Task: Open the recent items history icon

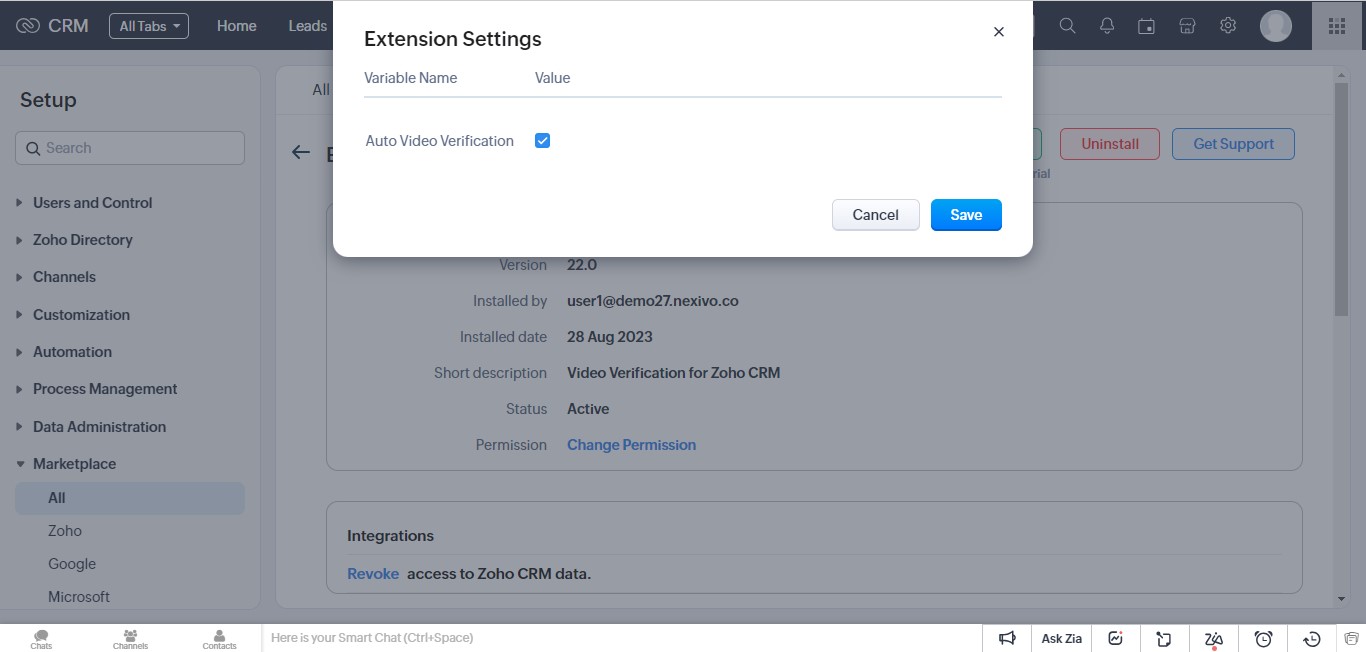Action: (1312, 638)
